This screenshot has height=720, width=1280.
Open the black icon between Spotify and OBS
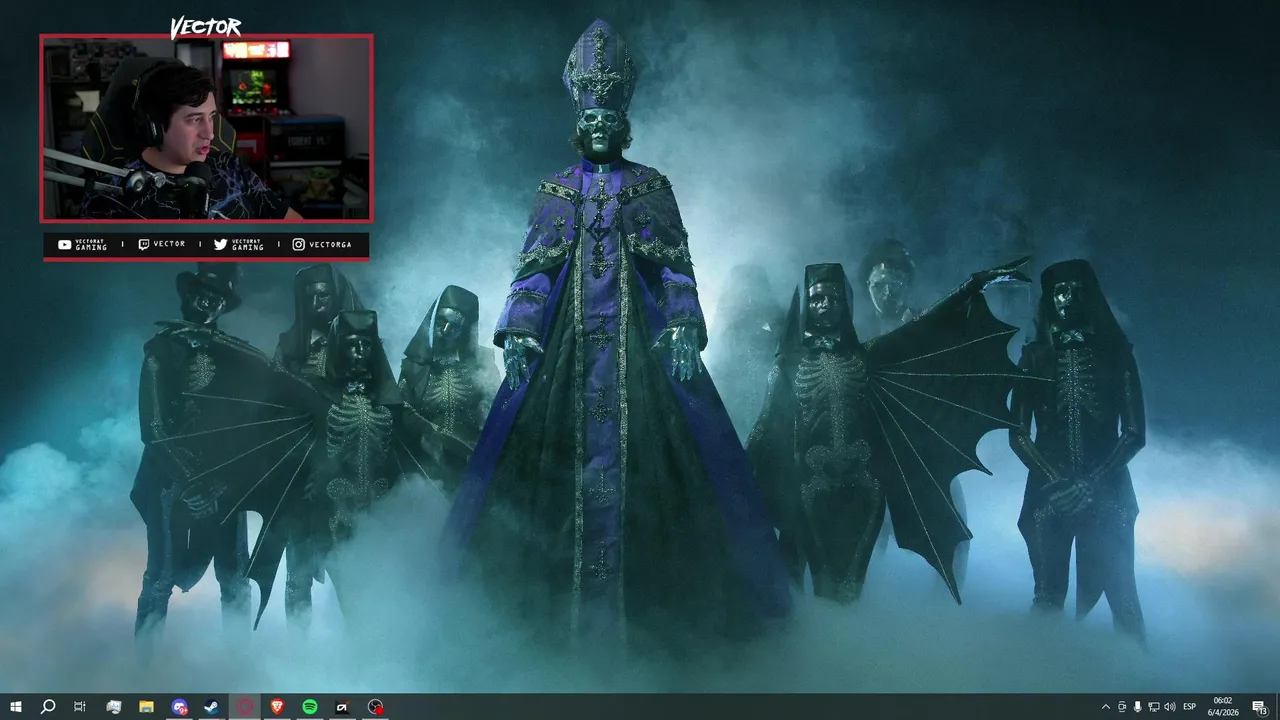pos(342,707)
